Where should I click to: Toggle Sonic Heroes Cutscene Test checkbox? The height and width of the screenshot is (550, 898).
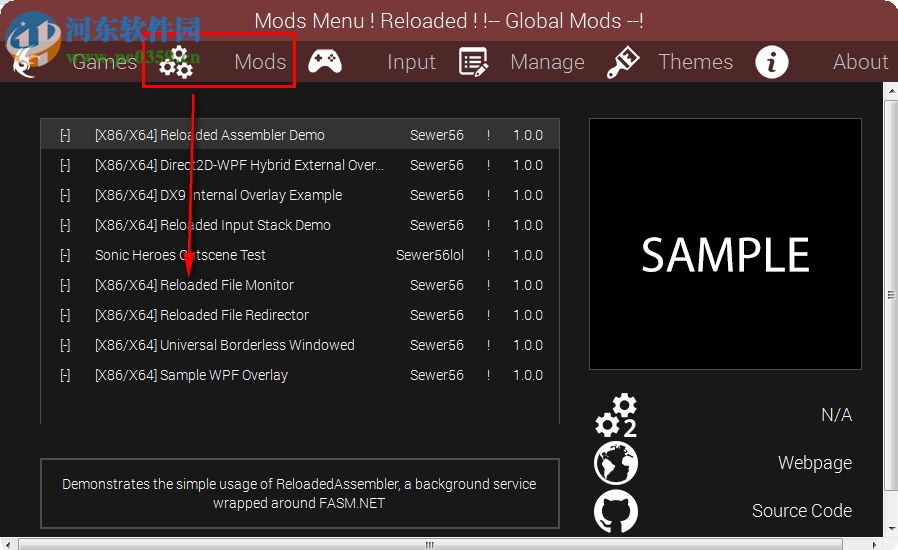coord(65,255)
